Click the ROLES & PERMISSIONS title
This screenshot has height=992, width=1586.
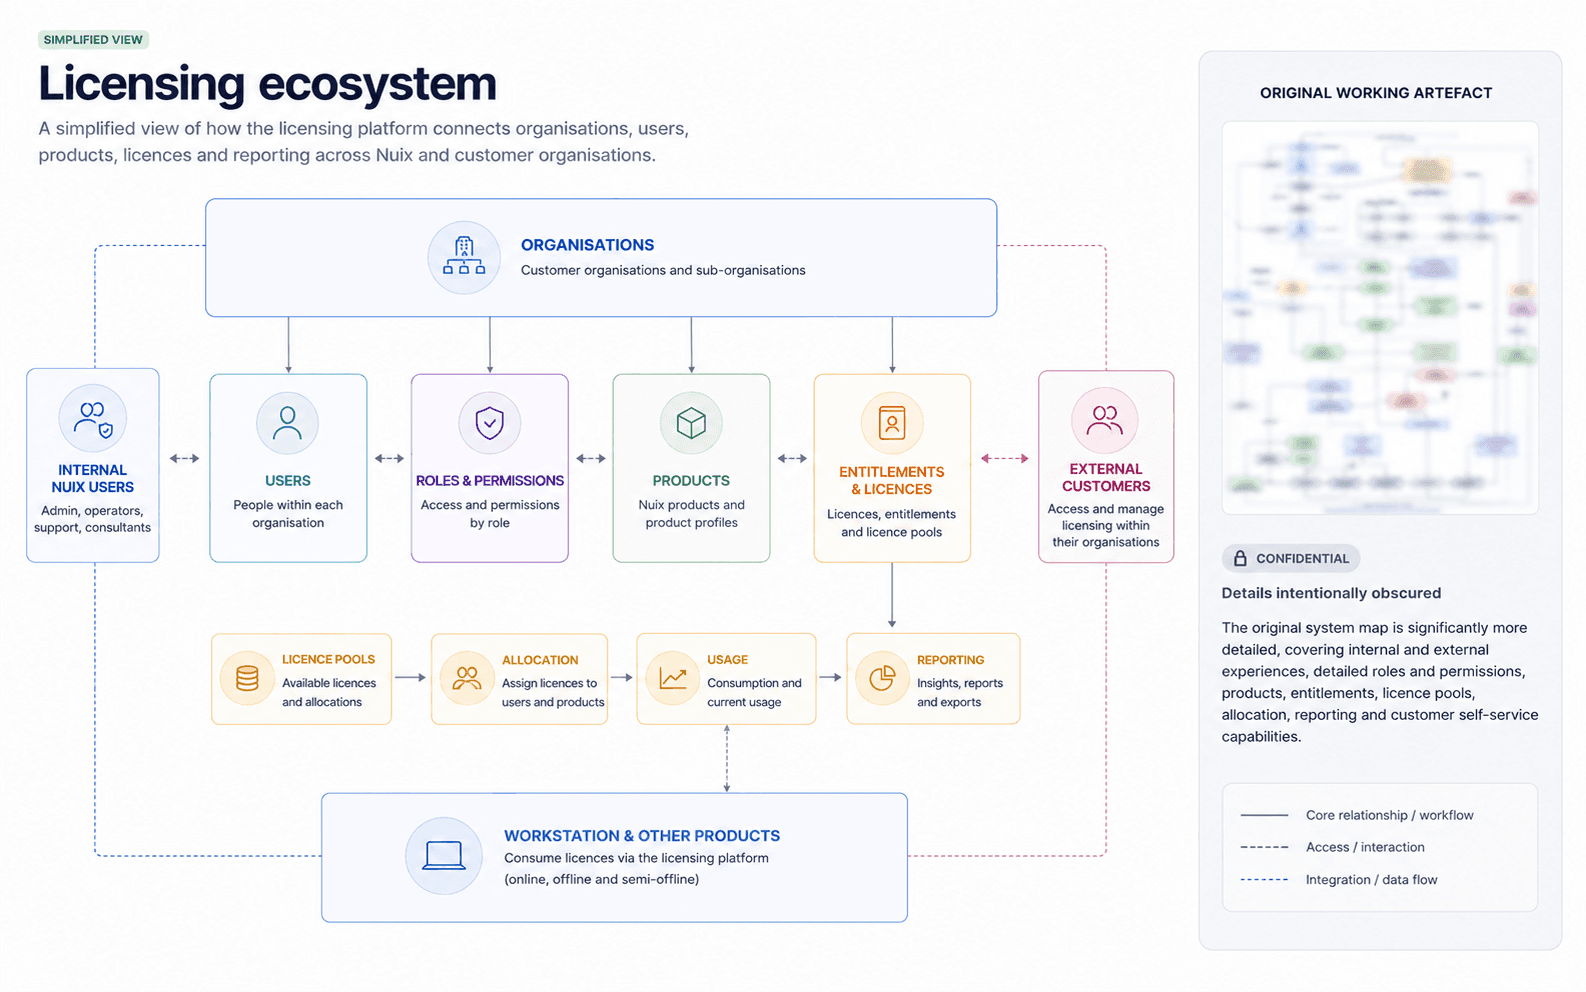[x=490, y=481]
